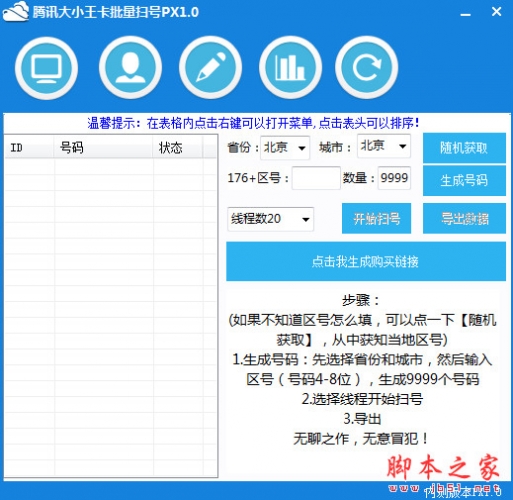
Task: Click the 2.选择线程开始扫号 instruction line
Action: point(362,399)
